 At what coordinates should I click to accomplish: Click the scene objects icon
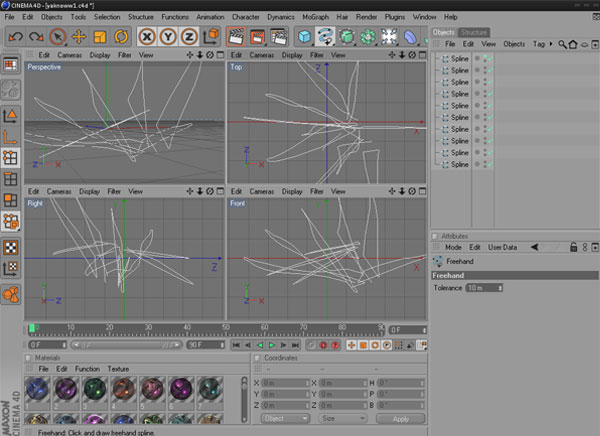point(389,37)
